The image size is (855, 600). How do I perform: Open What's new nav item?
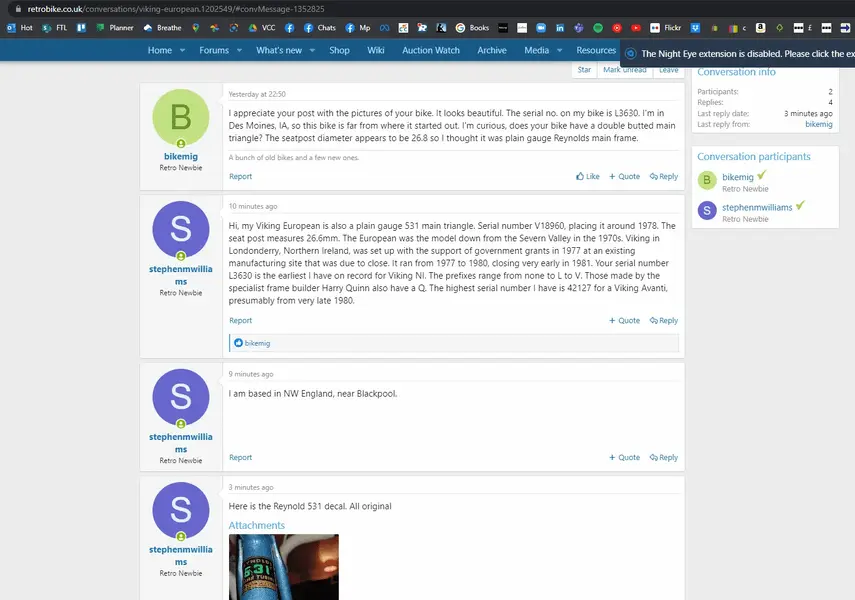pos(279,50)
